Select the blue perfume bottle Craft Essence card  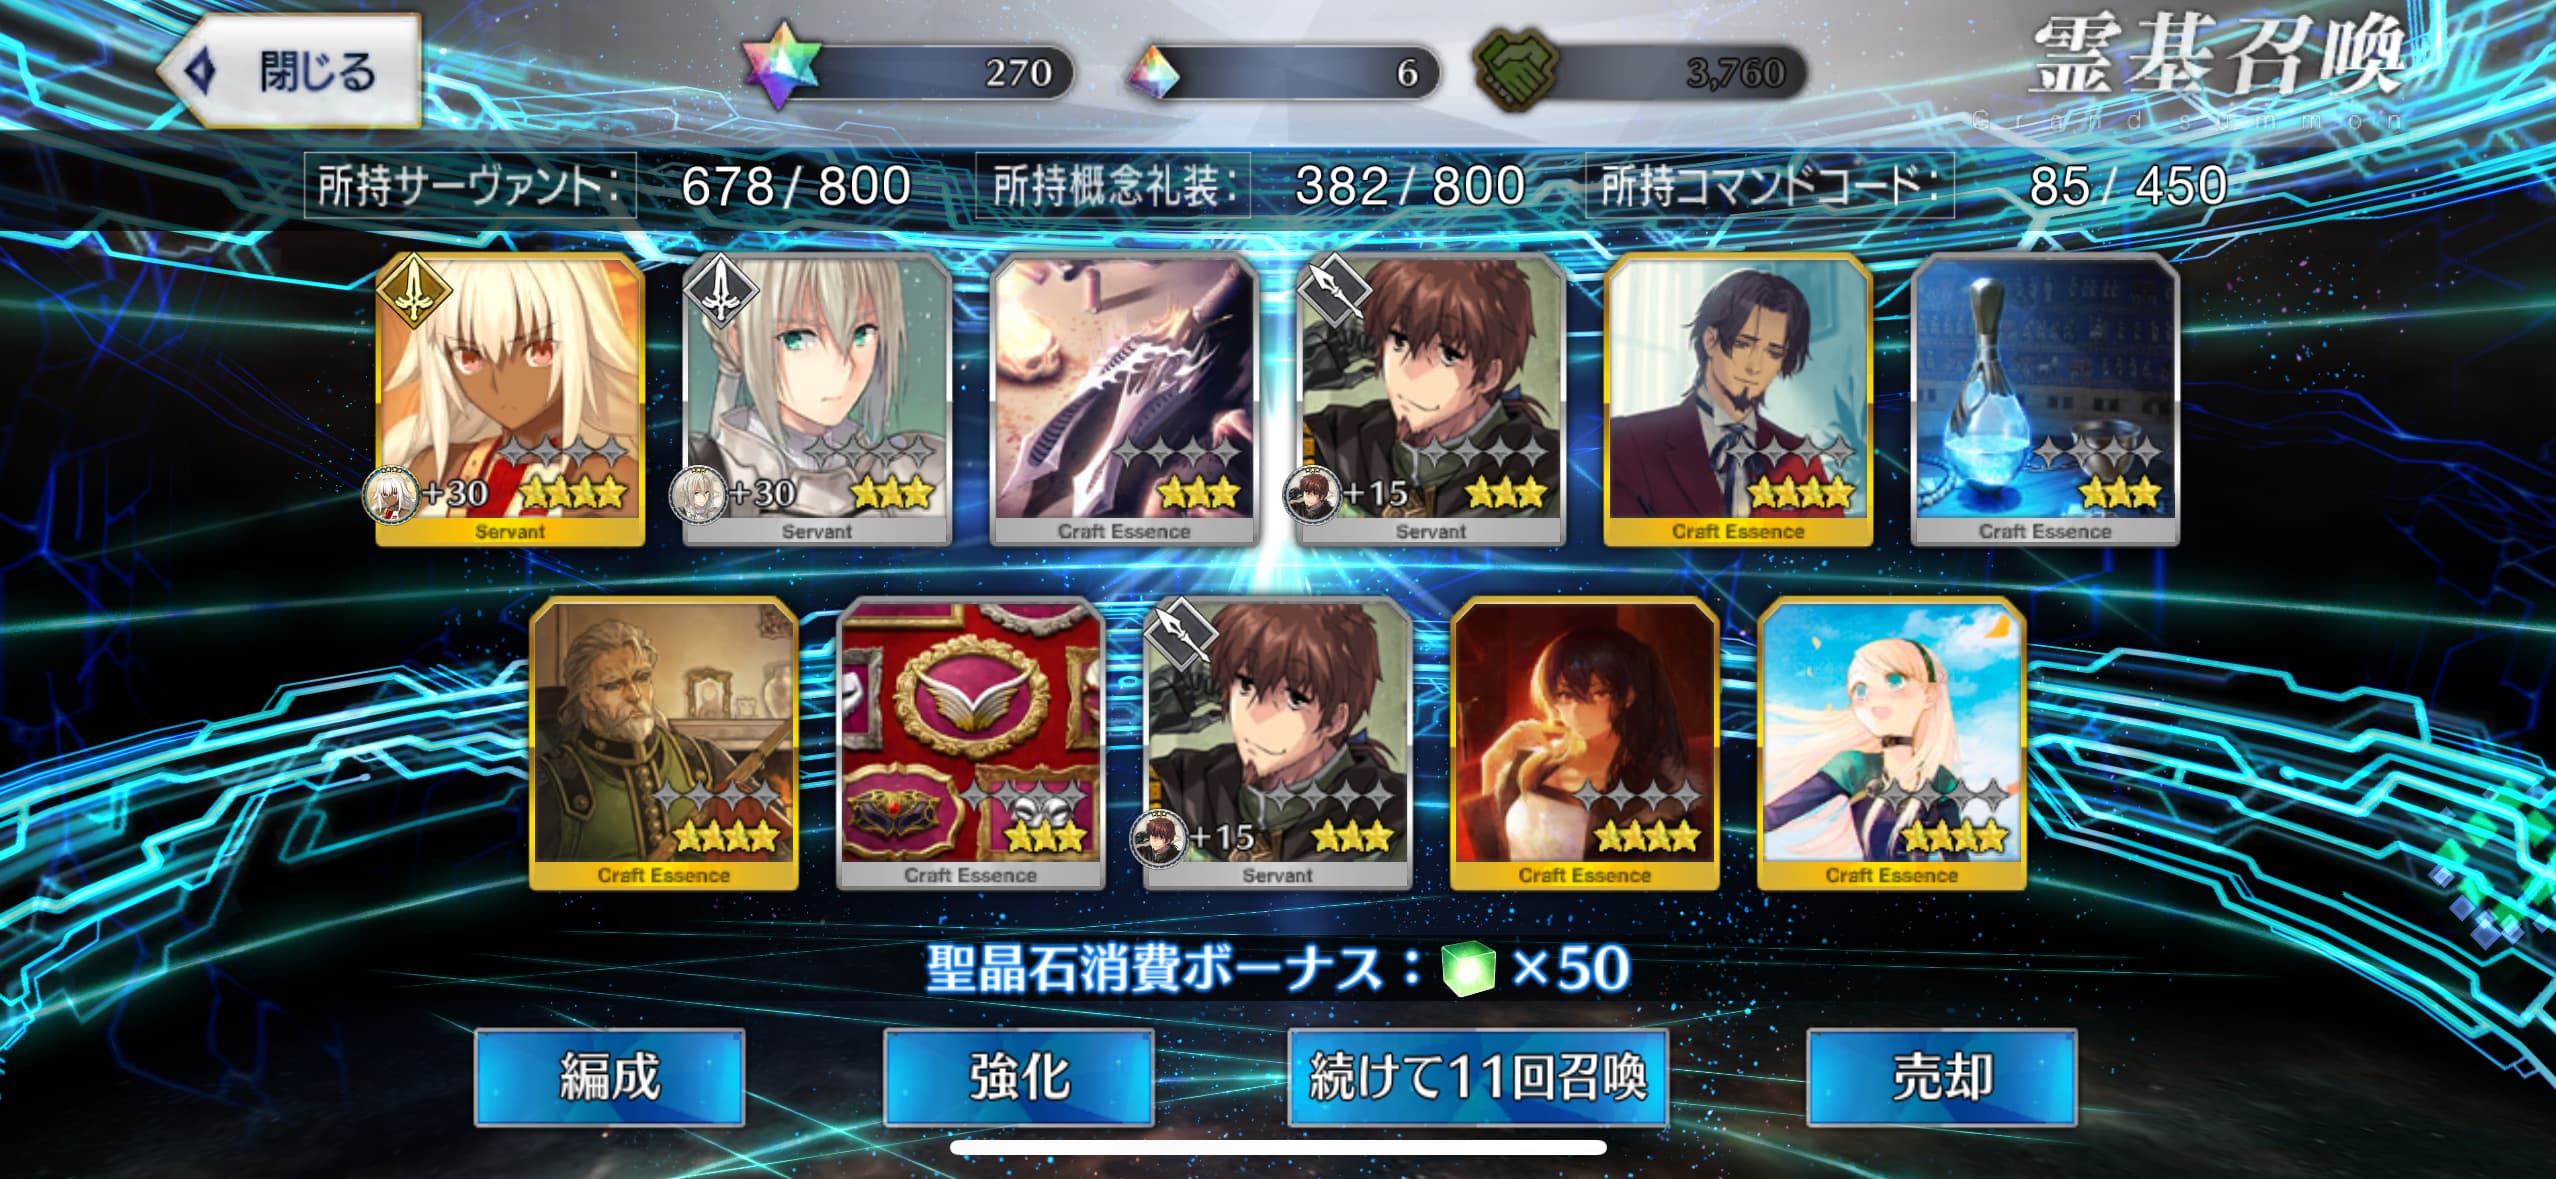pyautogui.click(x=2044, y=400)
